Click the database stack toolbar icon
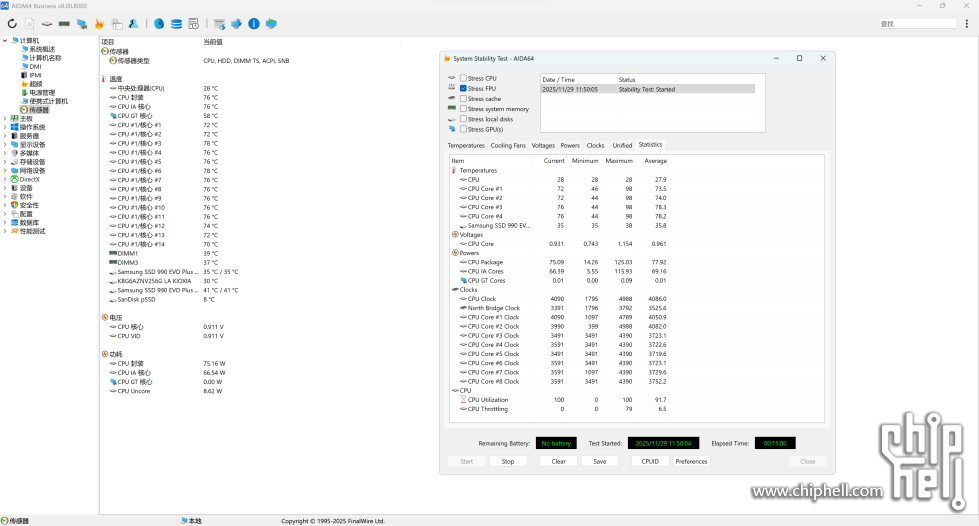This screenshot has height=526, width=979. click(176, 23)
